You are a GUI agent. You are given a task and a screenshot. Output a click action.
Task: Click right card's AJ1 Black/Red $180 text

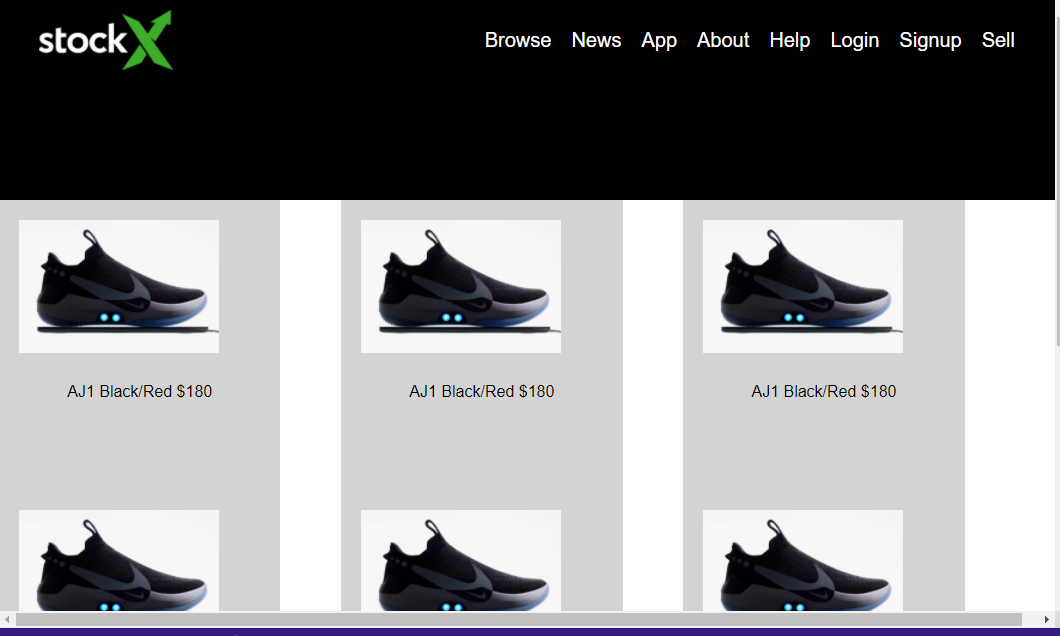pyautogui.click(x=823, y=391)
